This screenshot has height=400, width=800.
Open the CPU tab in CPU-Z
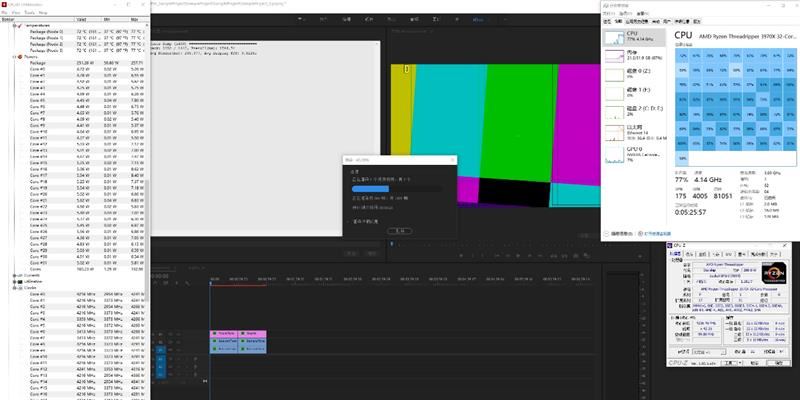(x=676, y=254)
